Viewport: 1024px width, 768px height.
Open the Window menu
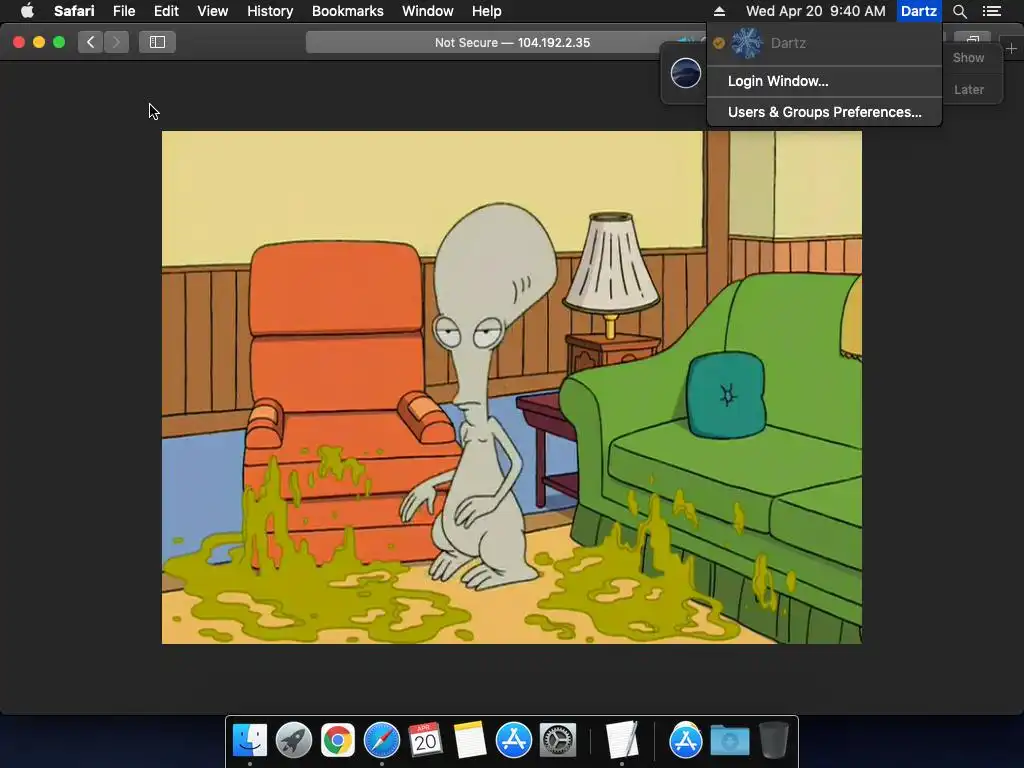[427, 11]
